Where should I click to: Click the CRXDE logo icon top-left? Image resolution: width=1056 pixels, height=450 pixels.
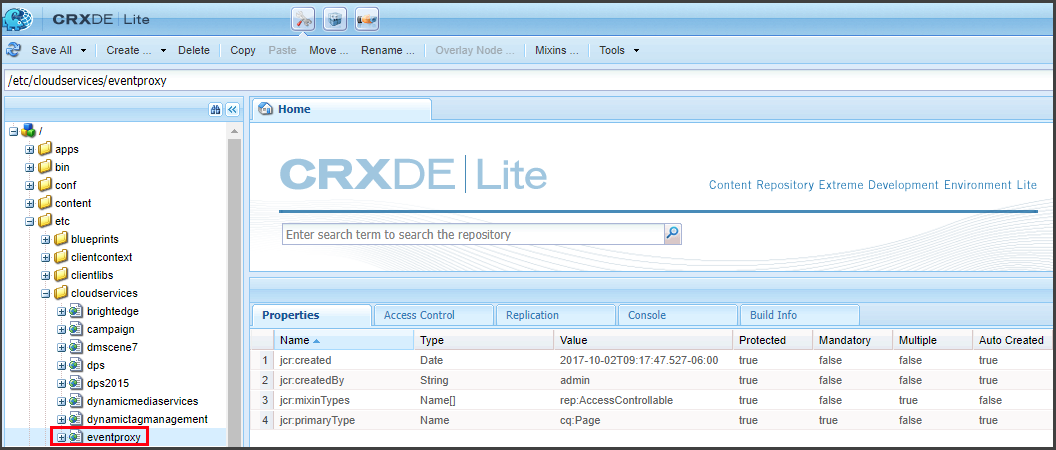pos(18,20)
